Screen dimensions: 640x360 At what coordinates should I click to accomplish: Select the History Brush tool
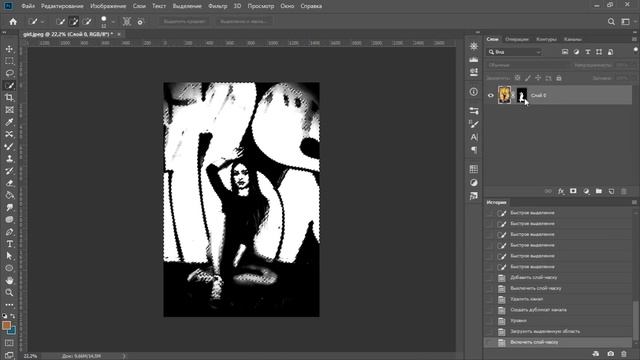click(x=9, y=171)
